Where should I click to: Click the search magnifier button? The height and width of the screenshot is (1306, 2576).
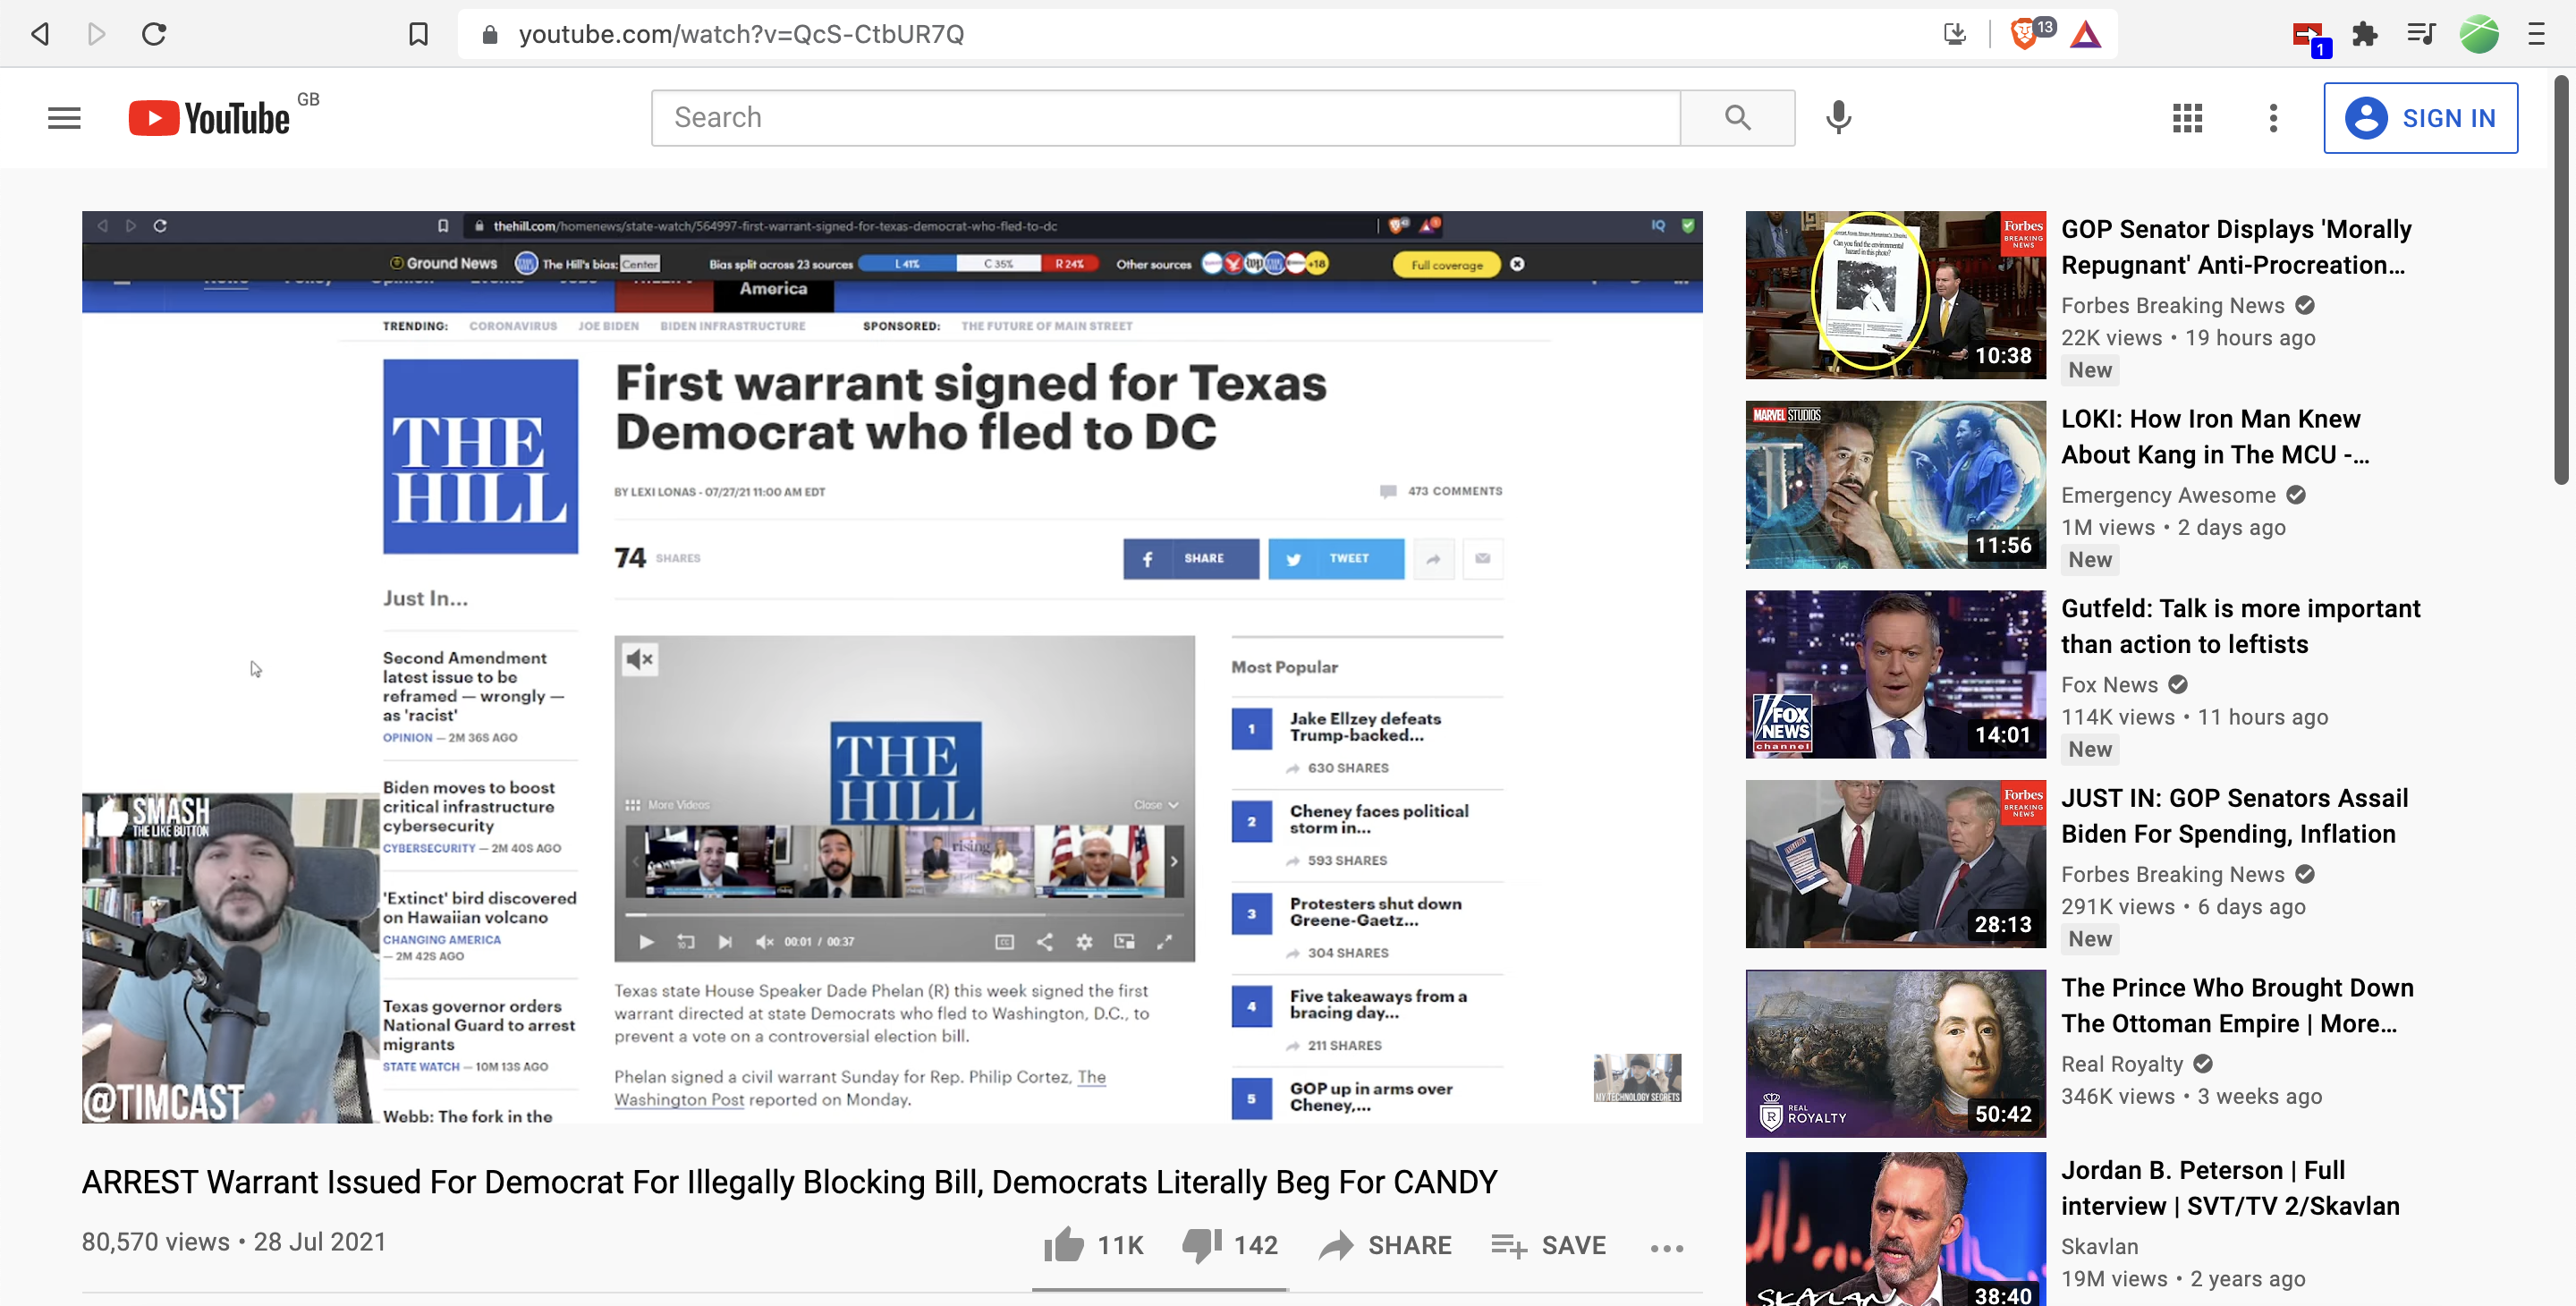[x=1737, y=118]
